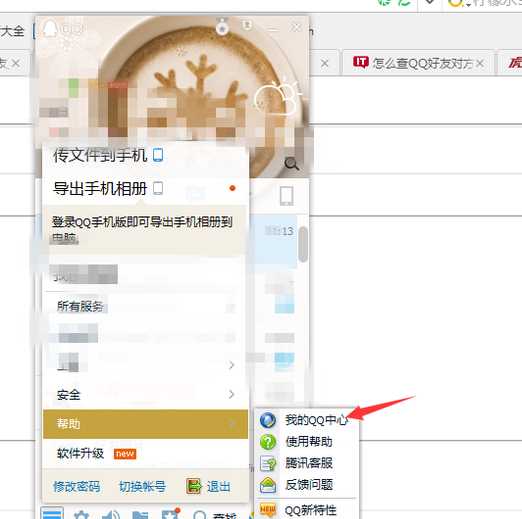The height and width of the screenshot is (519, 522).
Task: Open 所有服务 menu item
Action: 145,306
